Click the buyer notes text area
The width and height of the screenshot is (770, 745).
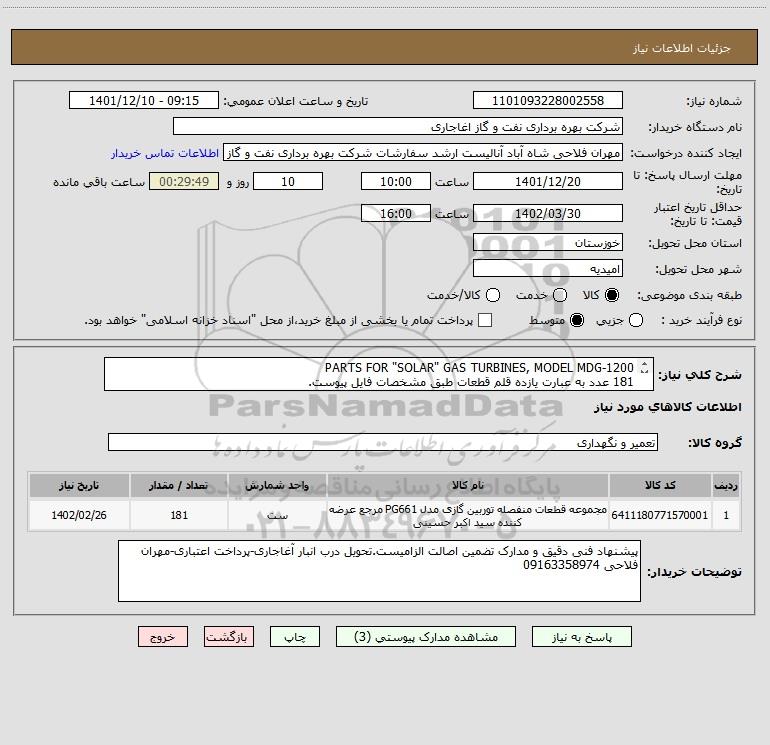pyautogui.click(x=379, y=571)
